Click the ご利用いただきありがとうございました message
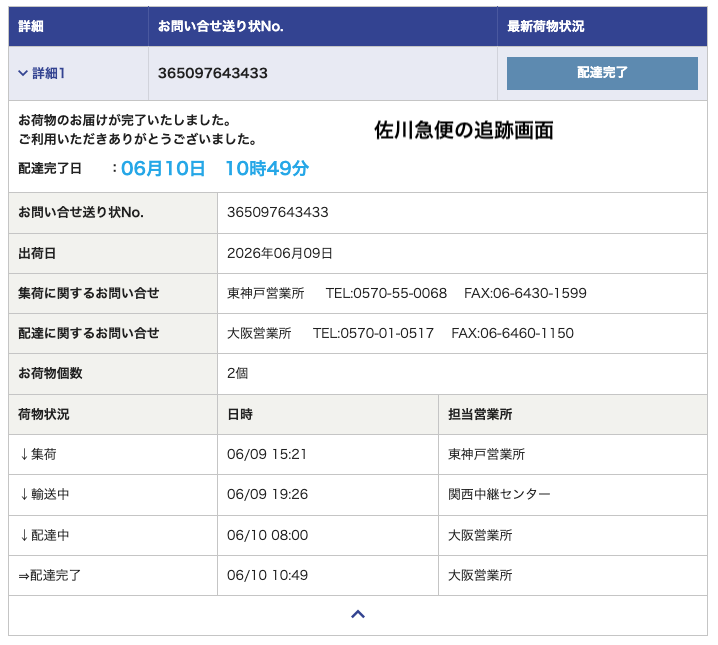The image size is (718, 645). (137, 139)
